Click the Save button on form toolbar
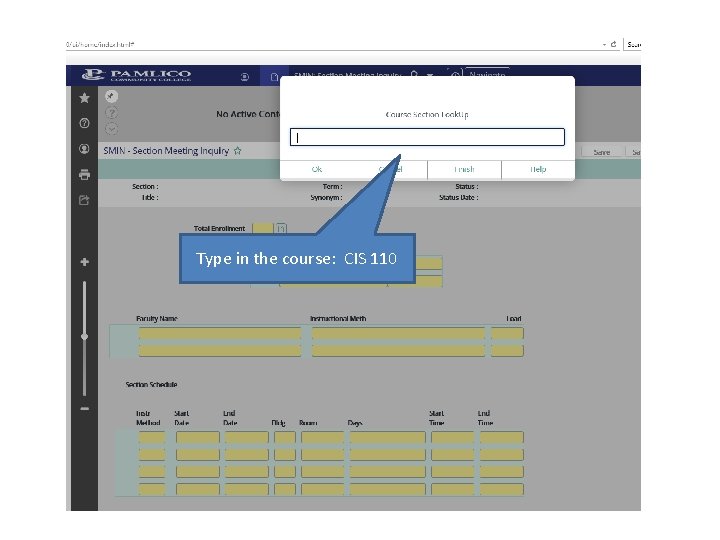 [x=602, y=152]
